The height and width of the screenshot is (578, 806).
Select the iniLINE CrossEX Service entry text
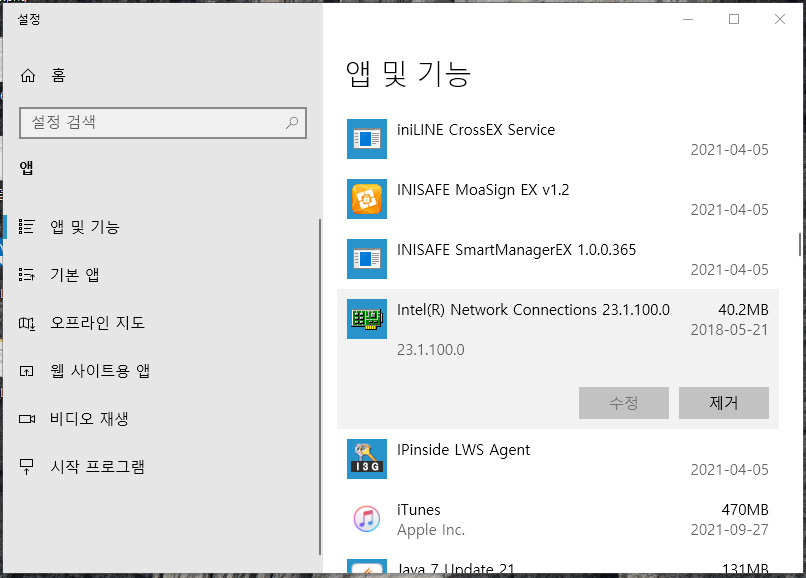476,130
